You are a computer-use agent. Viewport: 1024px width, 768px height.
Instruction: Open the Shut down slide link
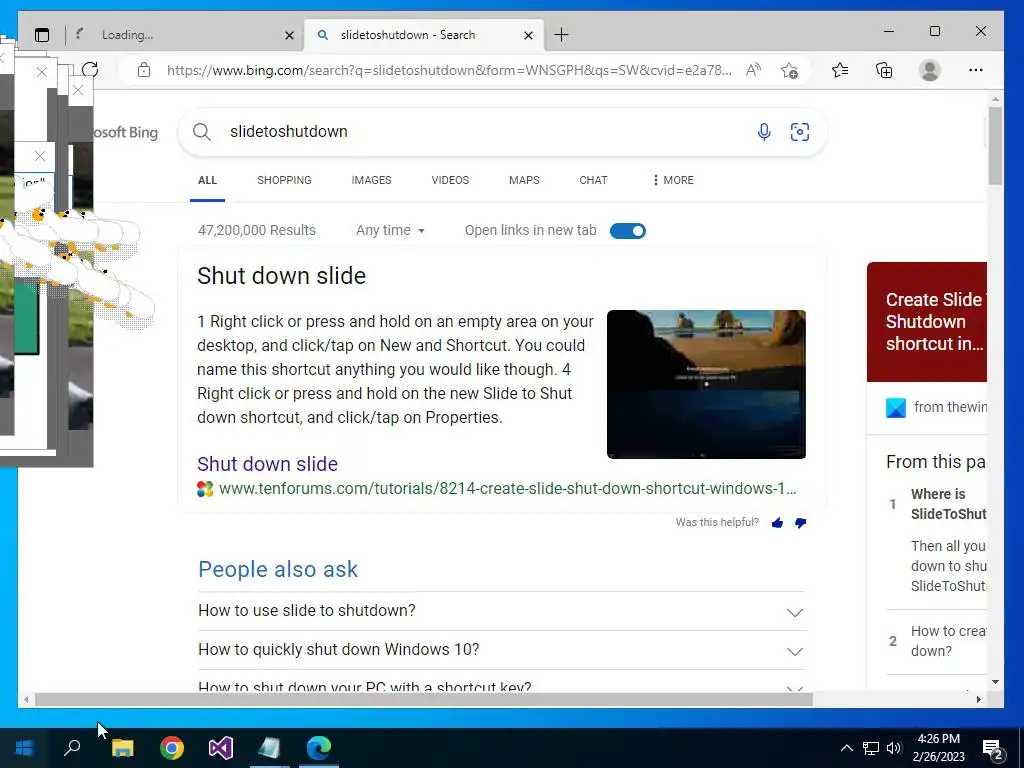click(267, 464)
